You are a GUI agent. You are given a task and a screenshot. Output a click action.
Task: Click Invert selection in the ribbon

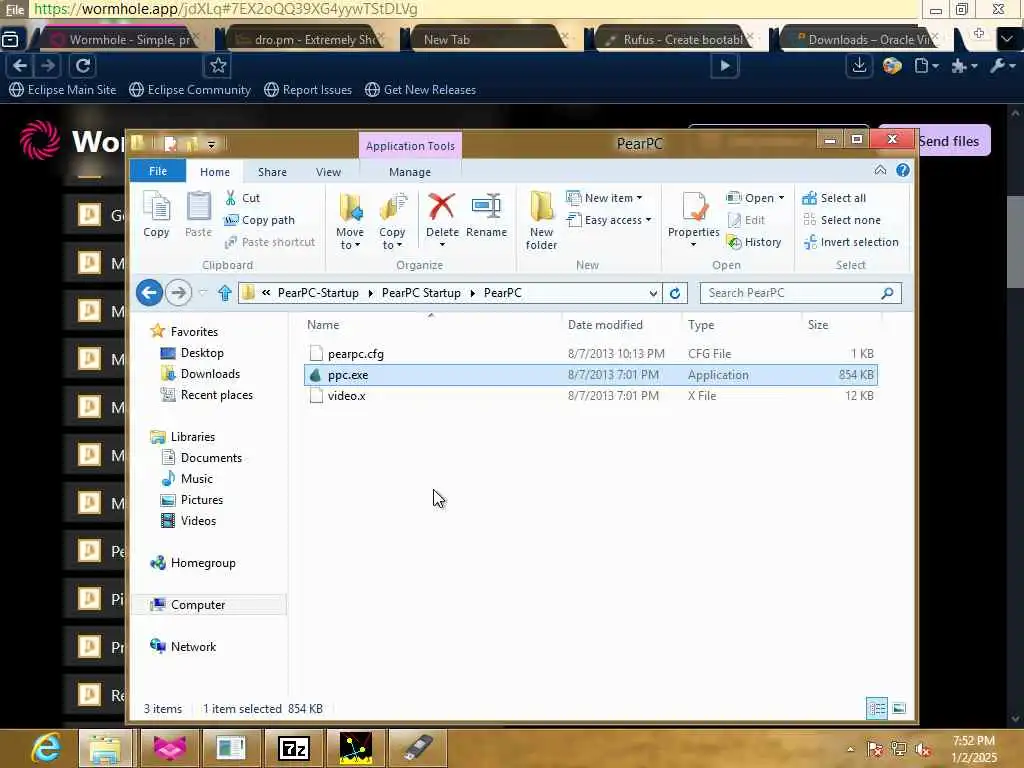tap(850, 242)
